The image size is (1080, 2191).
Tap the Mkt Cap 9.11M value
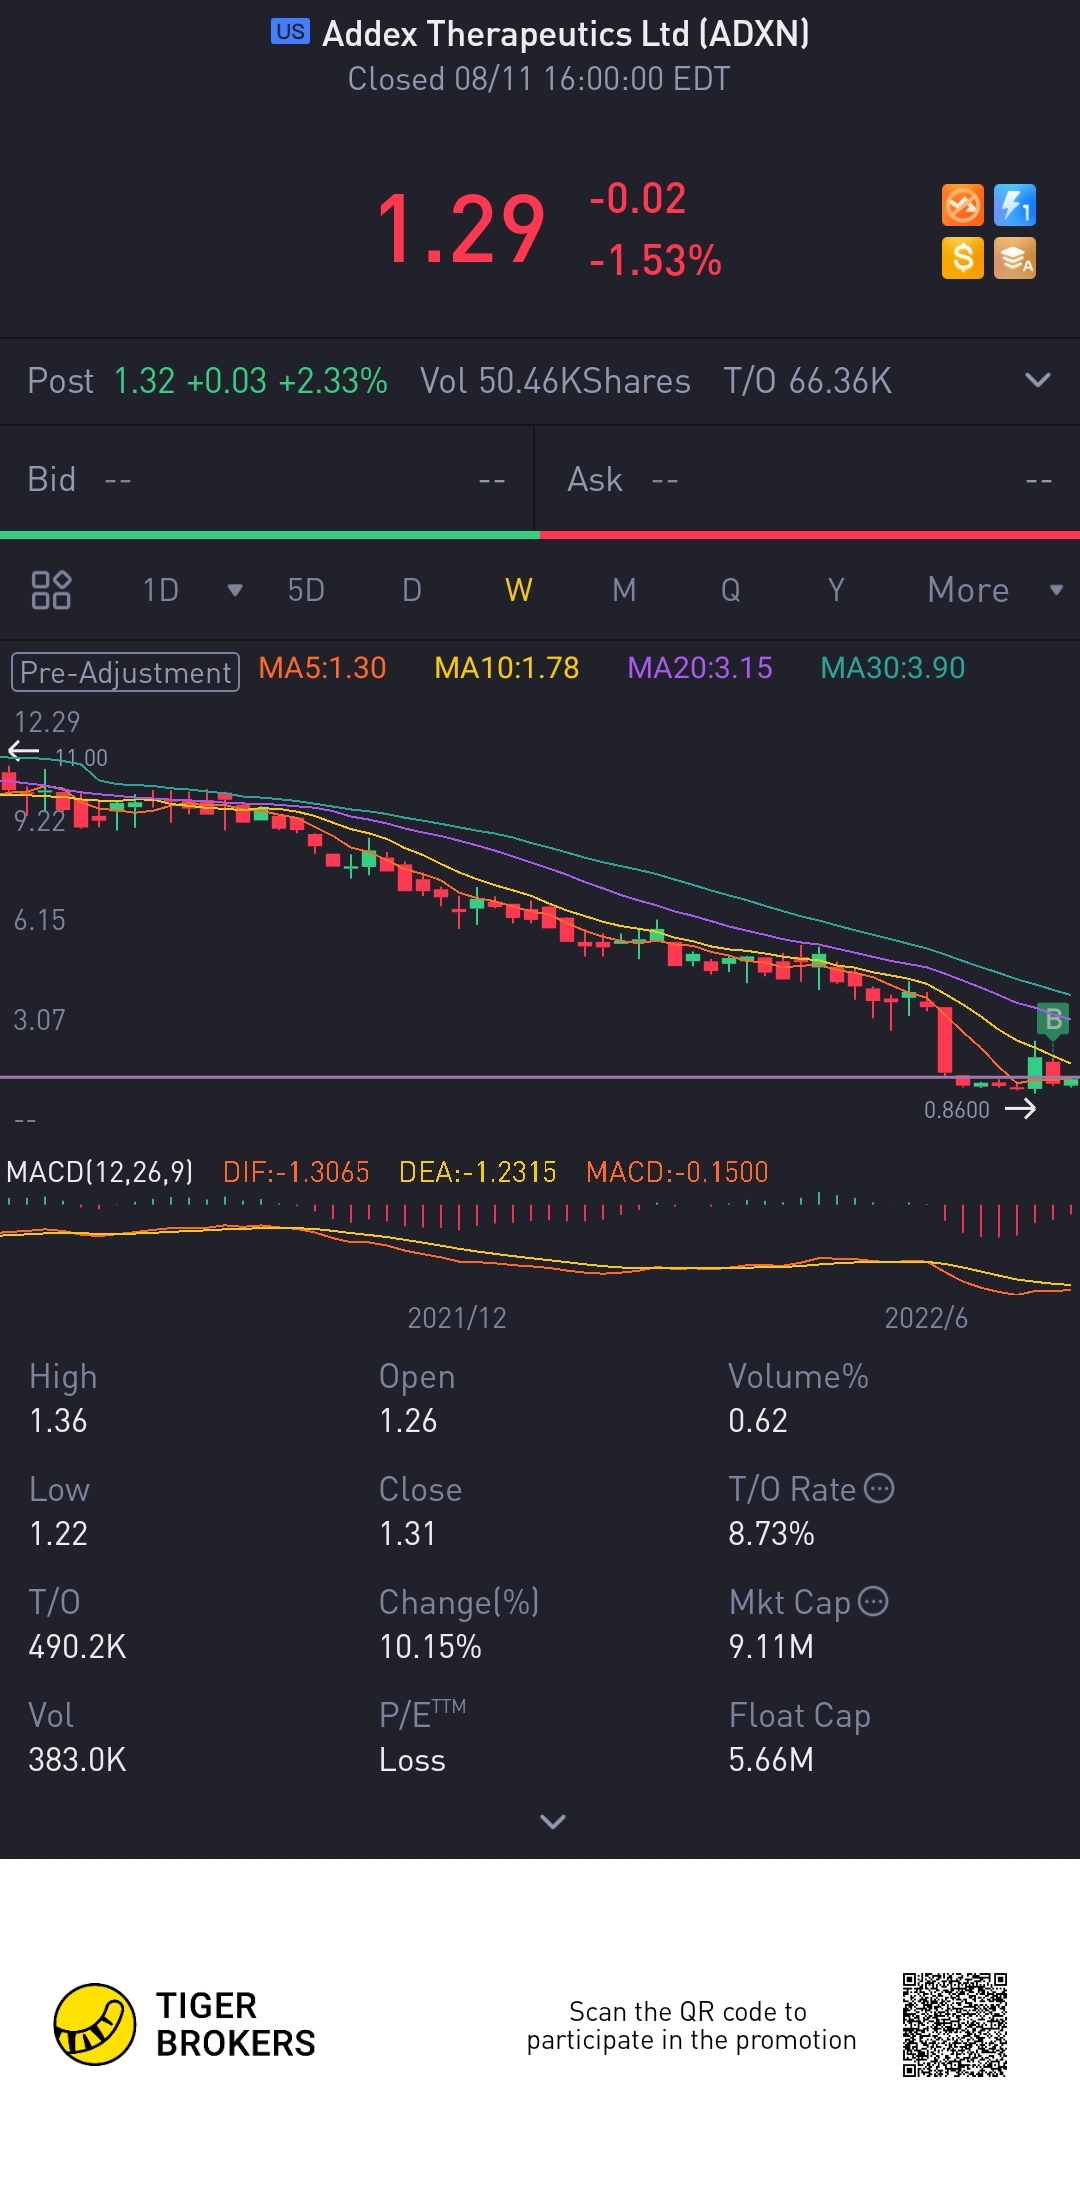(771, 1646)
